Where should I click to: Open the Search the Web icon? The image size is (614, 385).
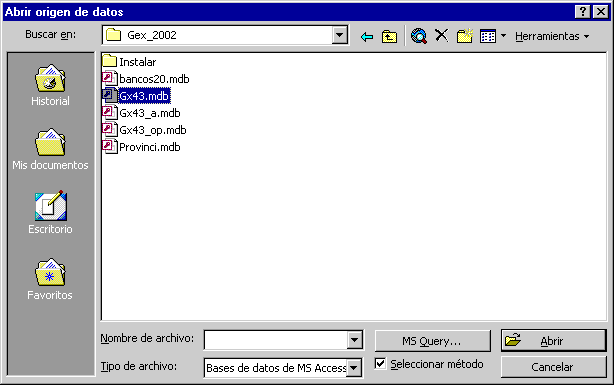[x=419, y=36]
